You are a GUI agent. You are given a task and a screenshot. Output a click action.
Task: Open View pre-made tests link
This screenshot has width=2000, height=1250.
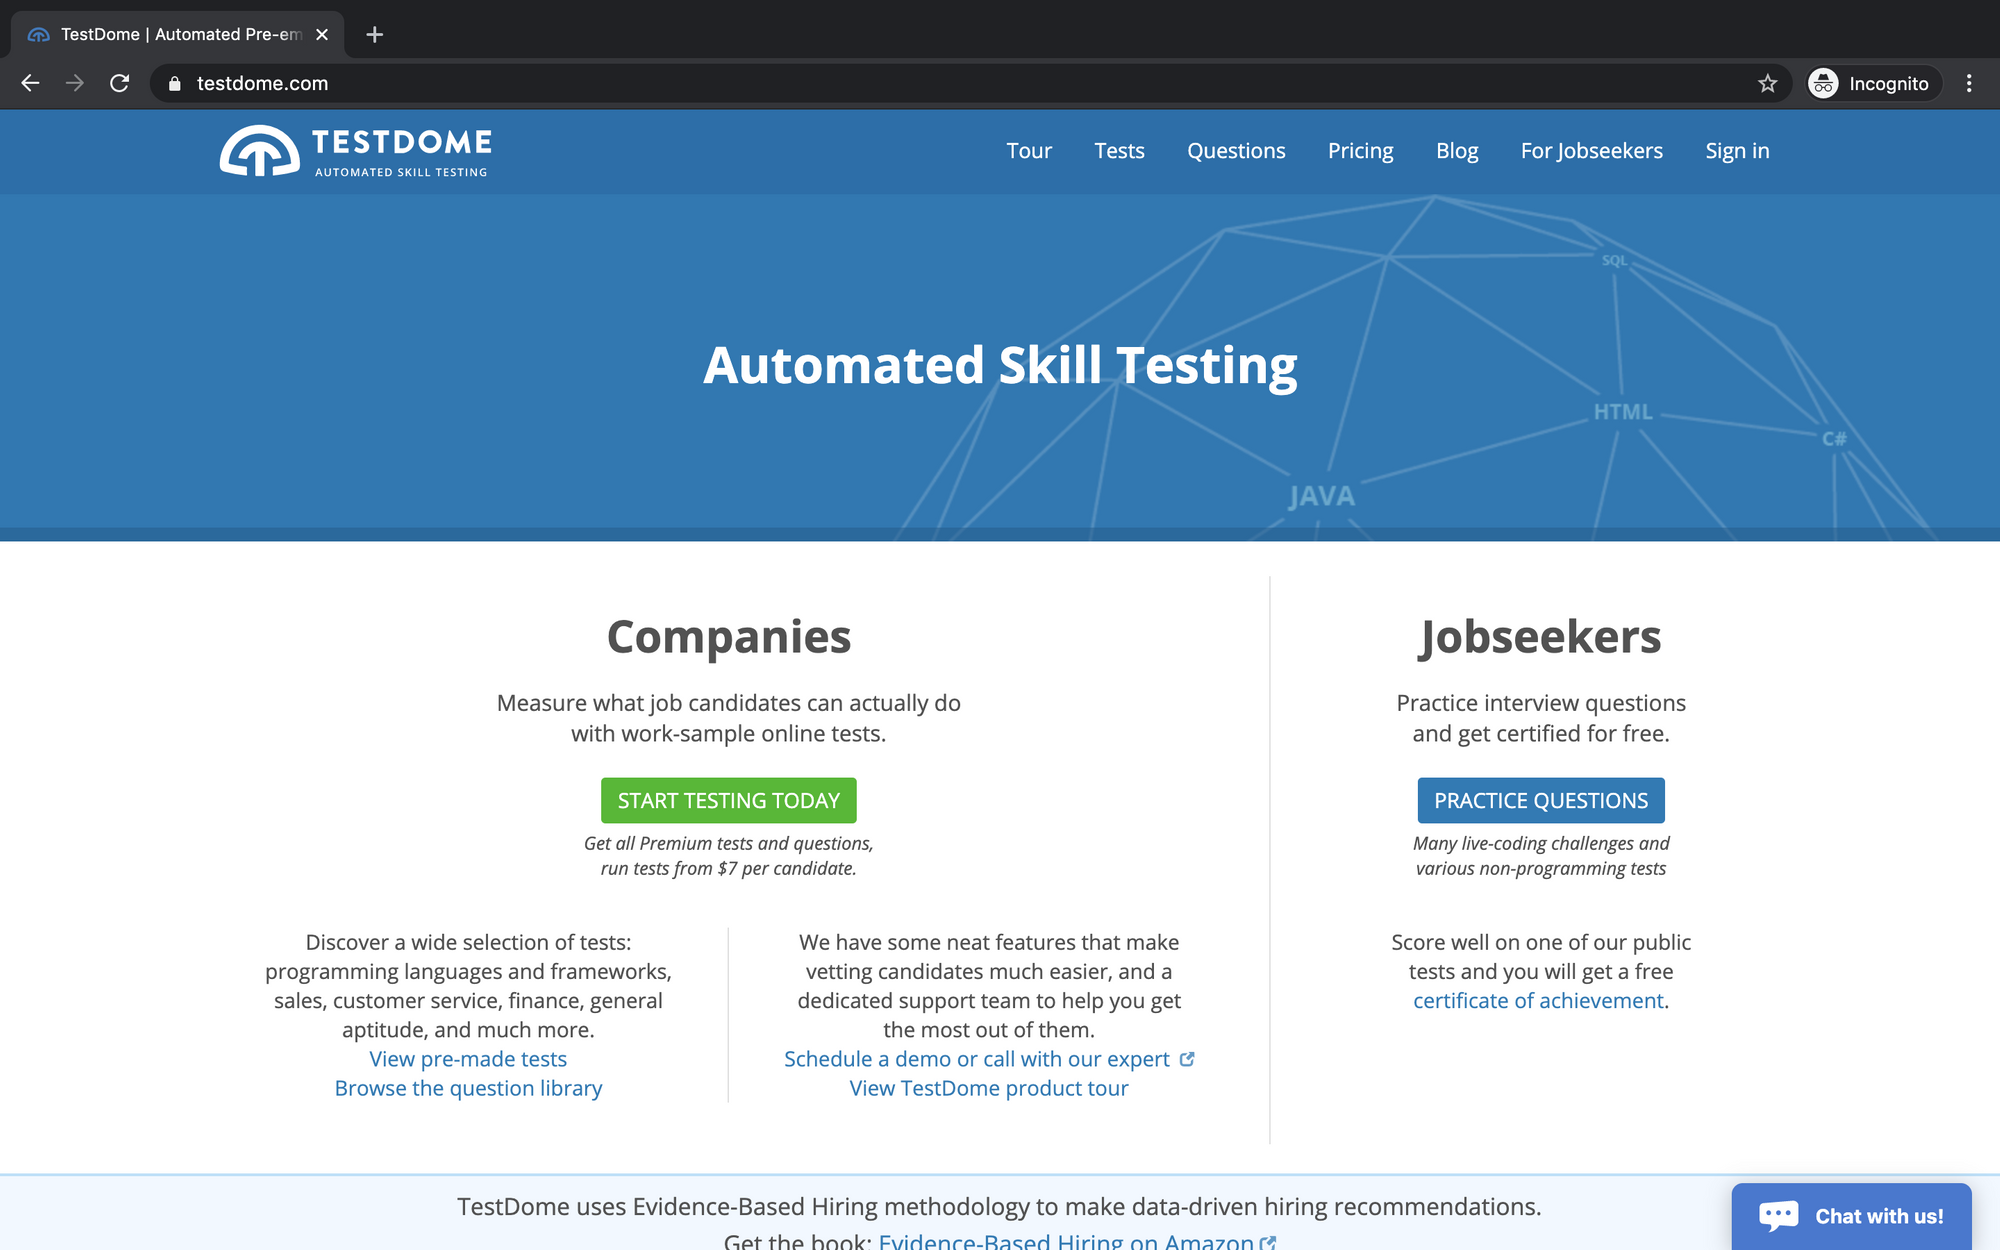point(468,1059)
